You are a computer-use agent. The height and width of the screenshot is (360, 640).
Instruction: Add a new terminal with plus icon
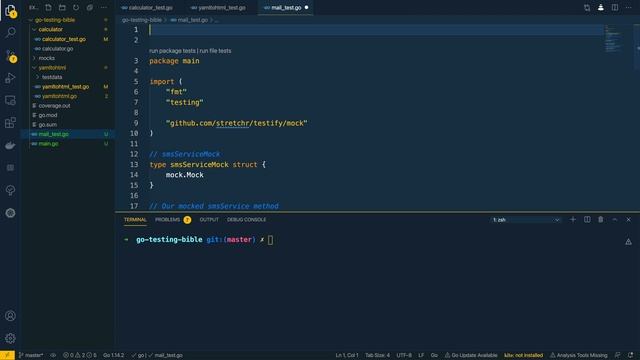click(x=573, y=220)
